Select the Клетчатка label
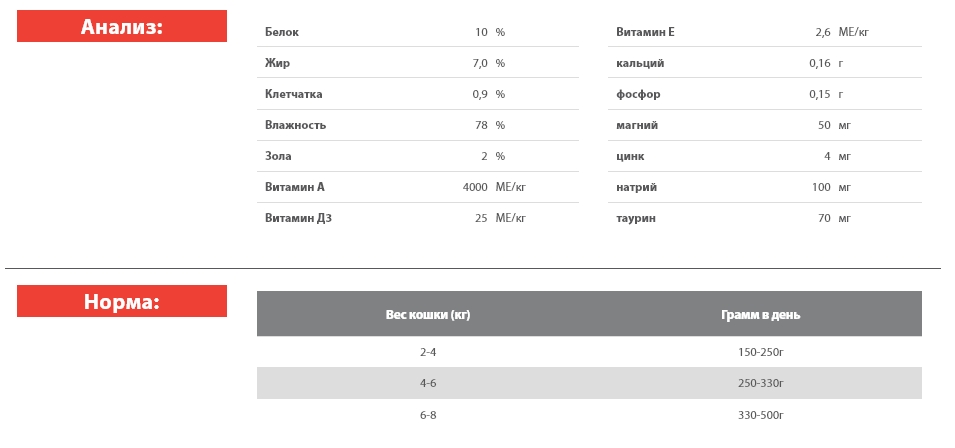This screenshot has height=448, width=955. pyautogui.click(x=293, y=94)
